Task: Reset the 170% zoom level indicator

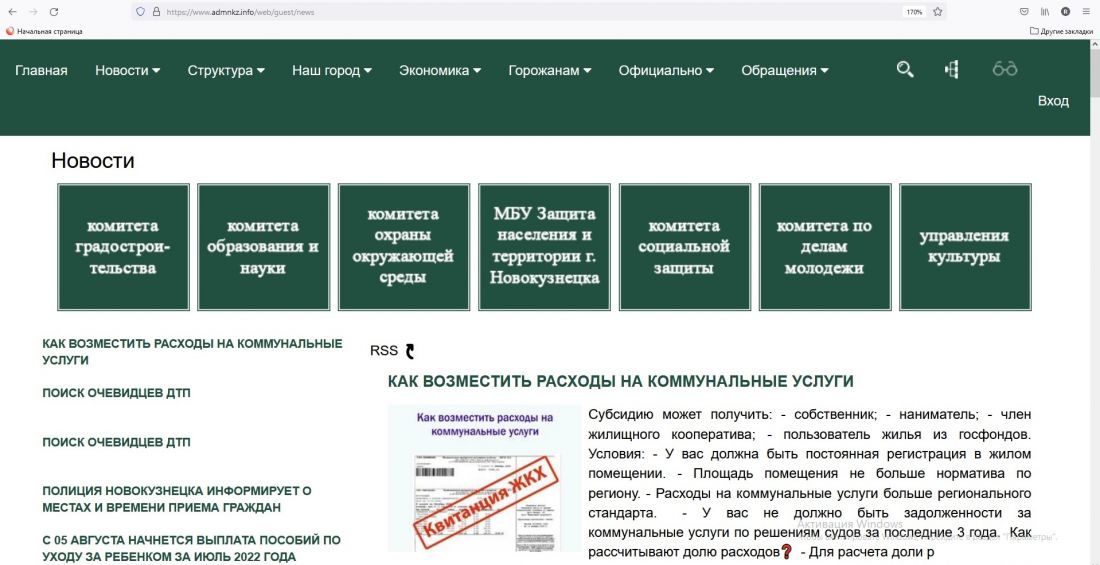Action: coord(913,12)
